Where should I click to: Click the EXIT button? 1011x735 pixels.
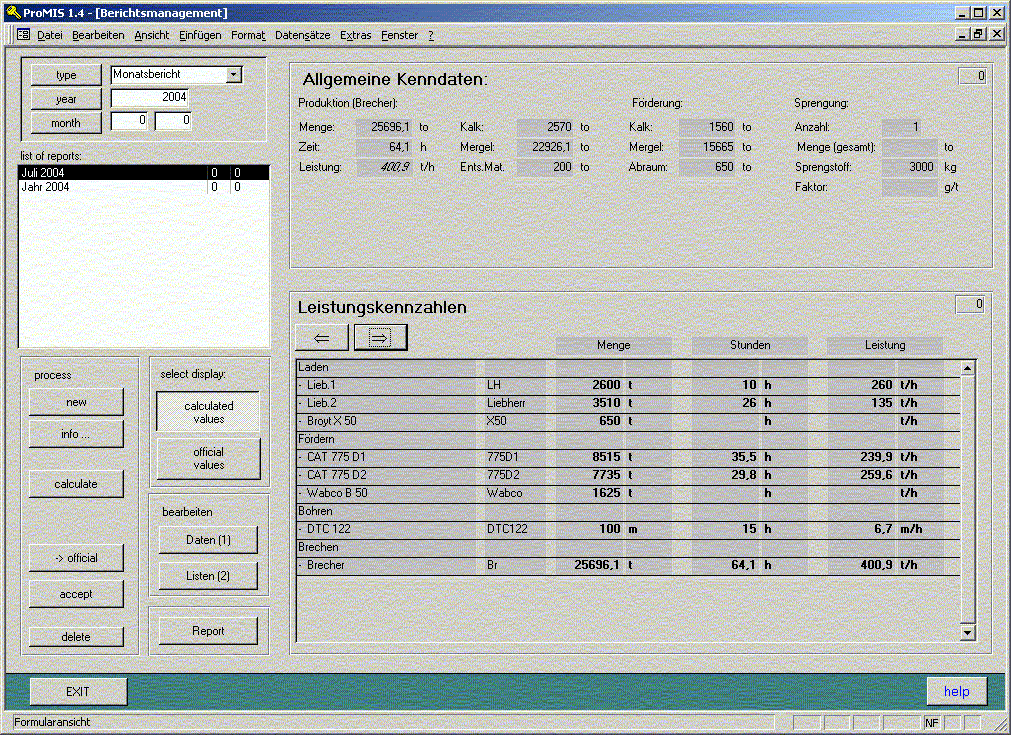pyautogui.click(x=78, y=692)
